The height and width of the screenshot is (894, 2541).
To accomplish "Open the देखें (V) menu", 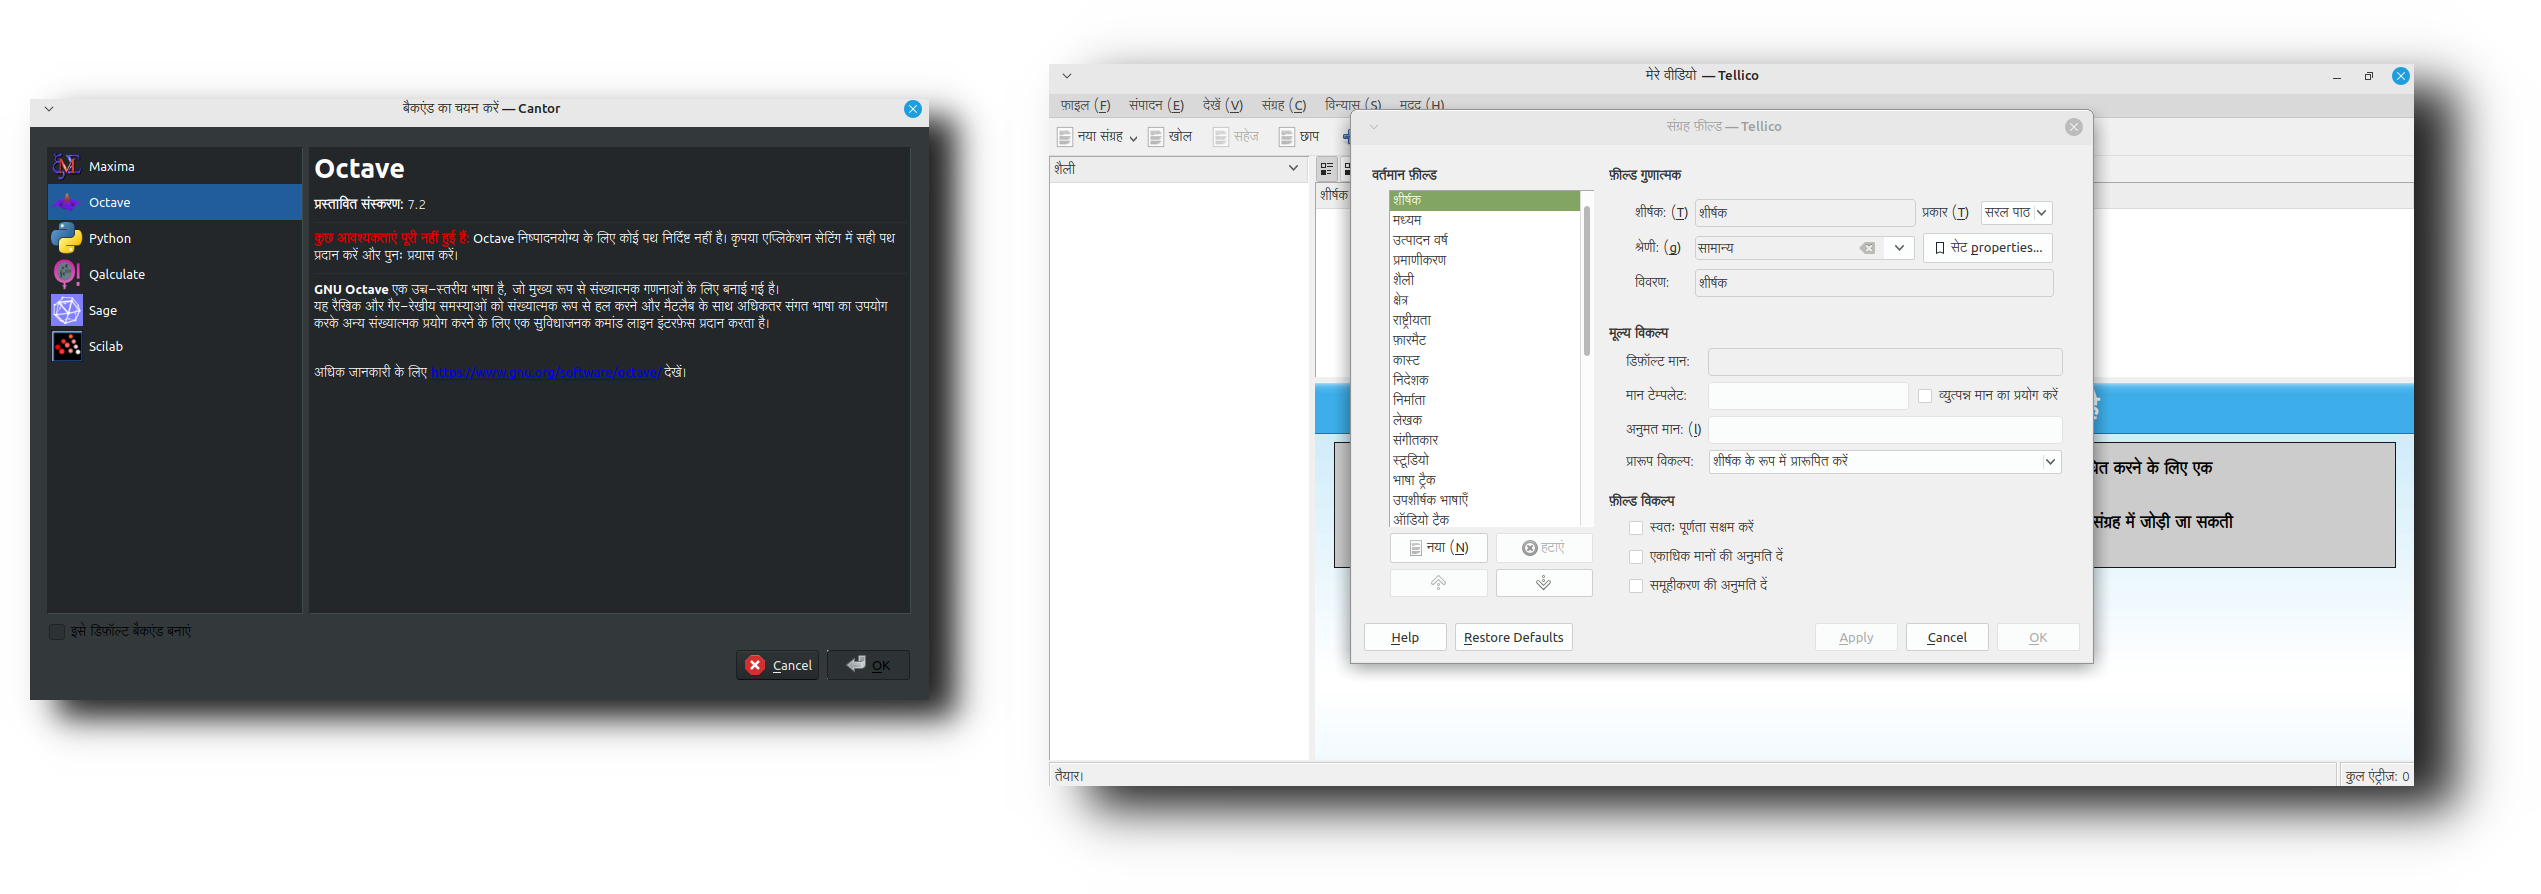I will pos(1222,105).
